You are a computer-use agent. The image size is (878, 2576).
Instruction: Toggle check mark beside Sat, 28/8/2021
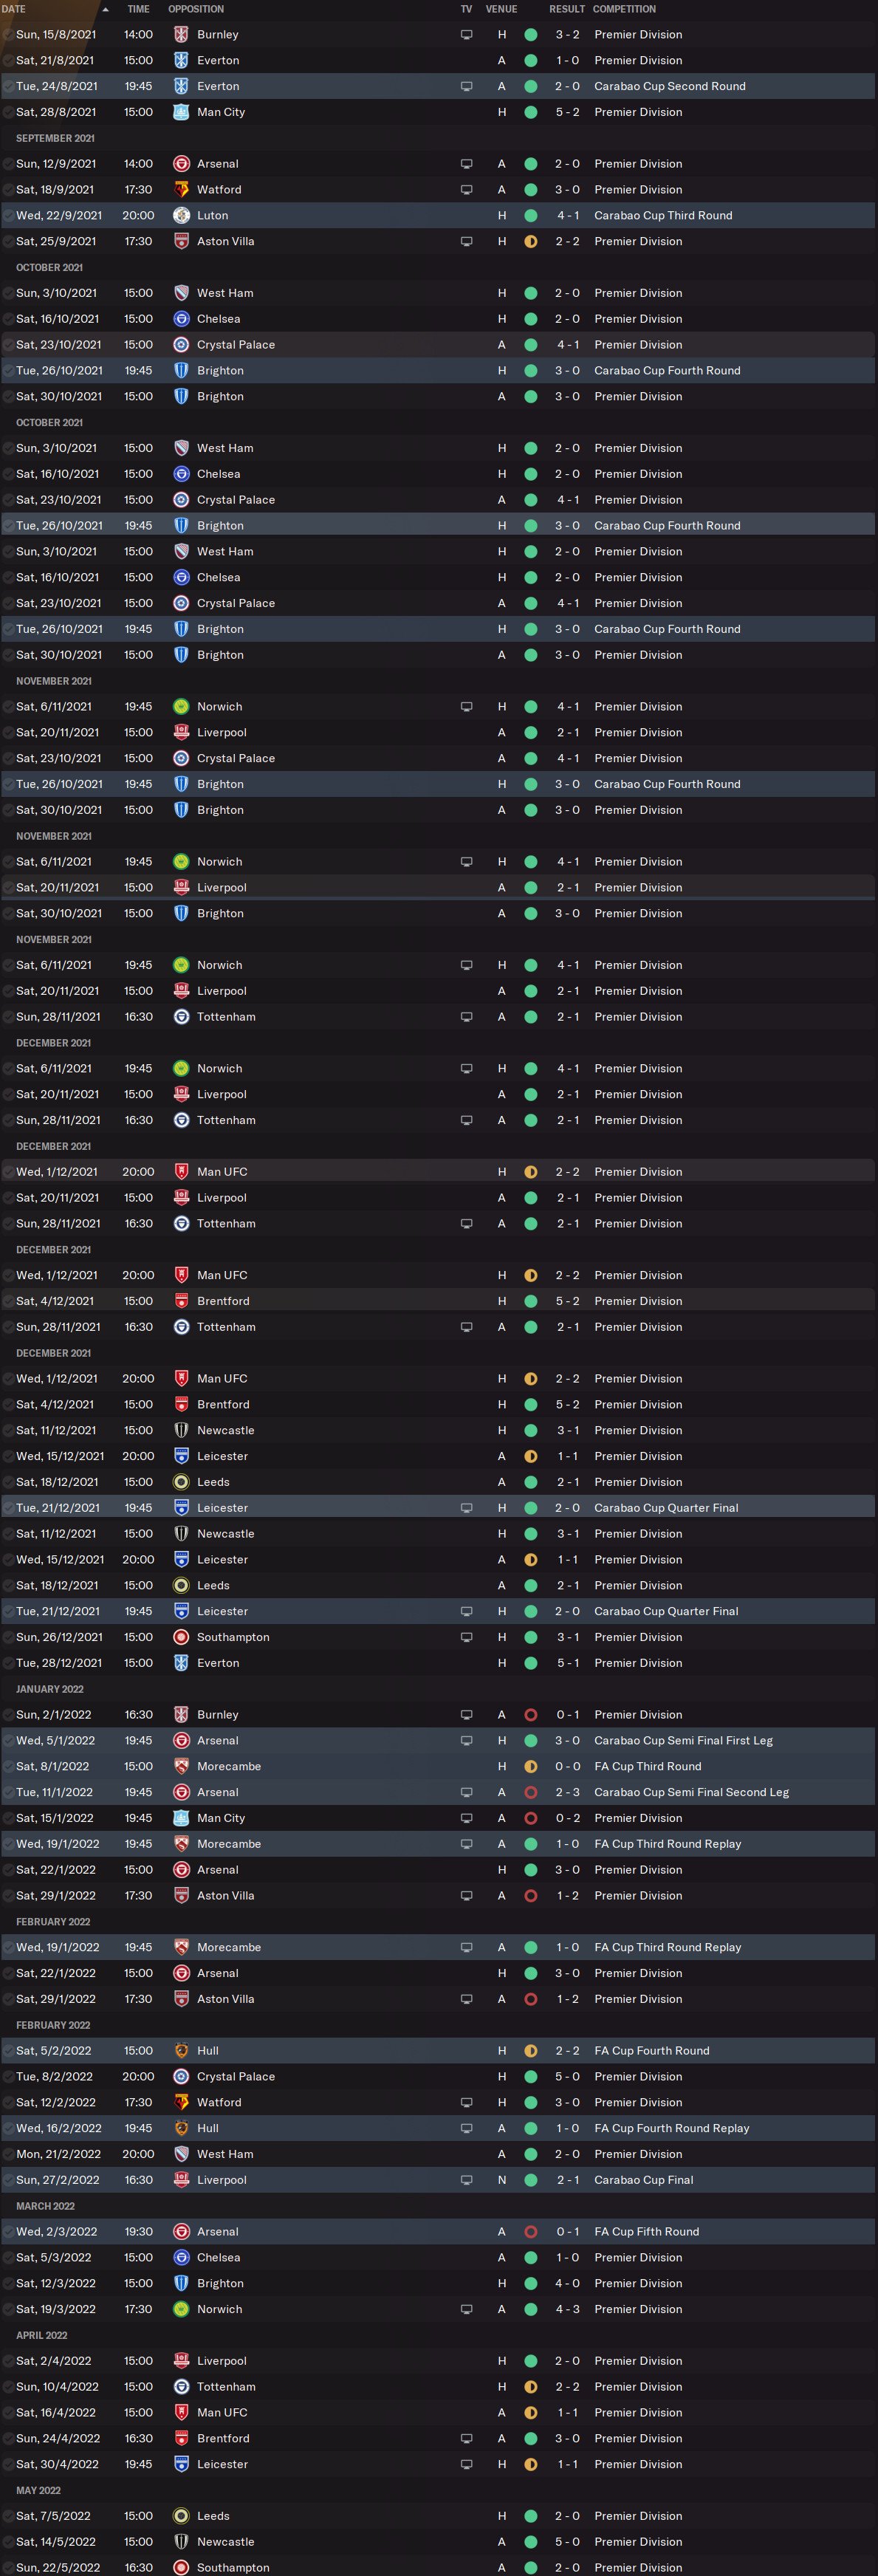pyautogui.click(x=9, y=112)
